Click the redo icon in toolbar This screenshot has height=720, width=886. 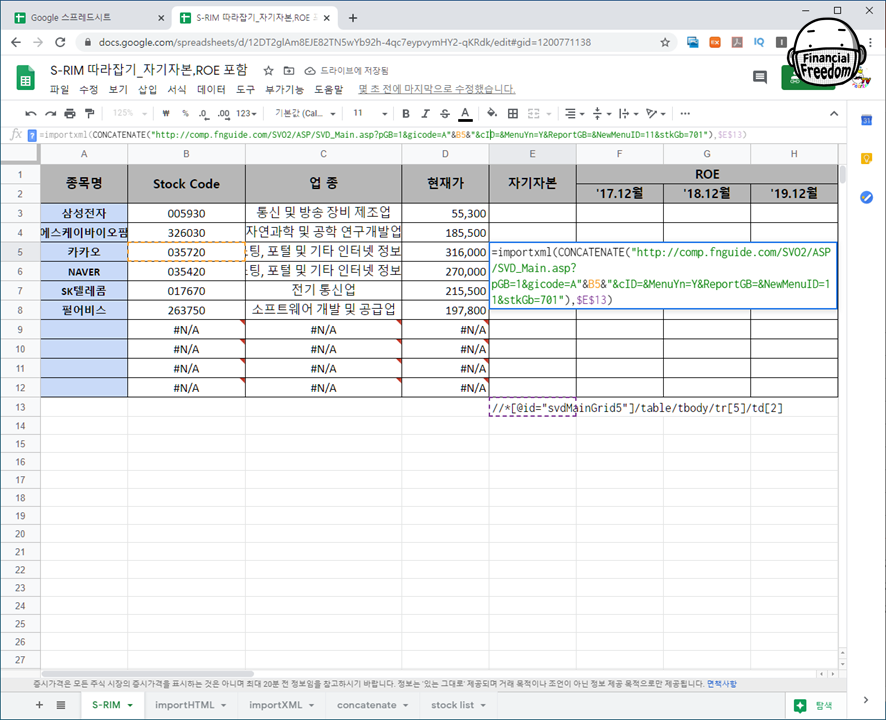pos(51,114)
